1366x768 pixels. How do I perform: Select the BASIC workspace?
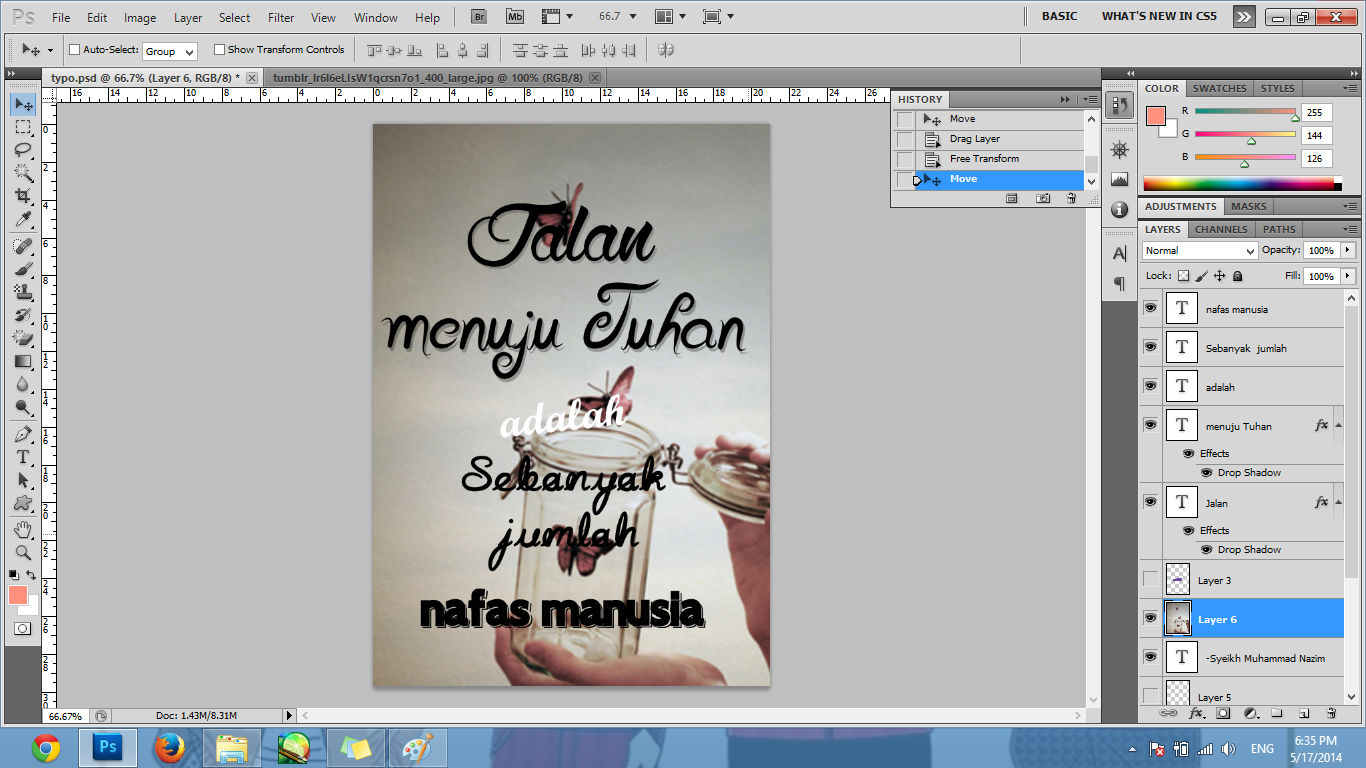pos(1060,17)
